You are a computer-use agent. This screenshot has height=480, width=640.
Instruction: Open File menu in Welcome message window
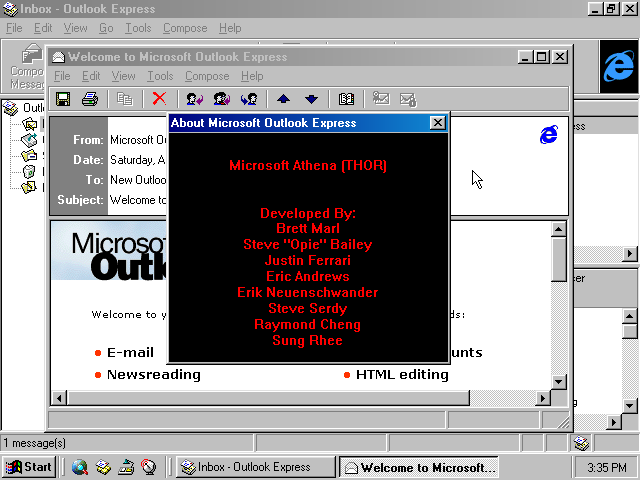click(62, 76)
